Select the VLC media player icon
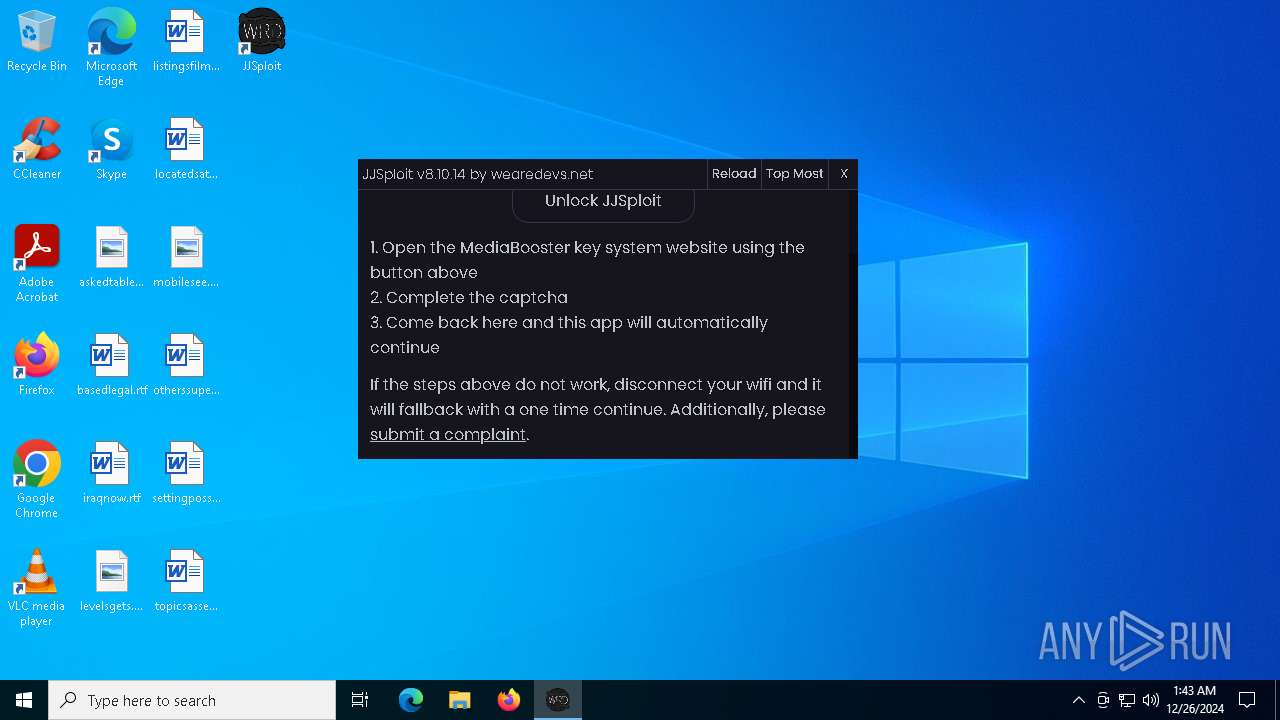The width and height of the screenshot is (1280, 720). pos(37,588)
